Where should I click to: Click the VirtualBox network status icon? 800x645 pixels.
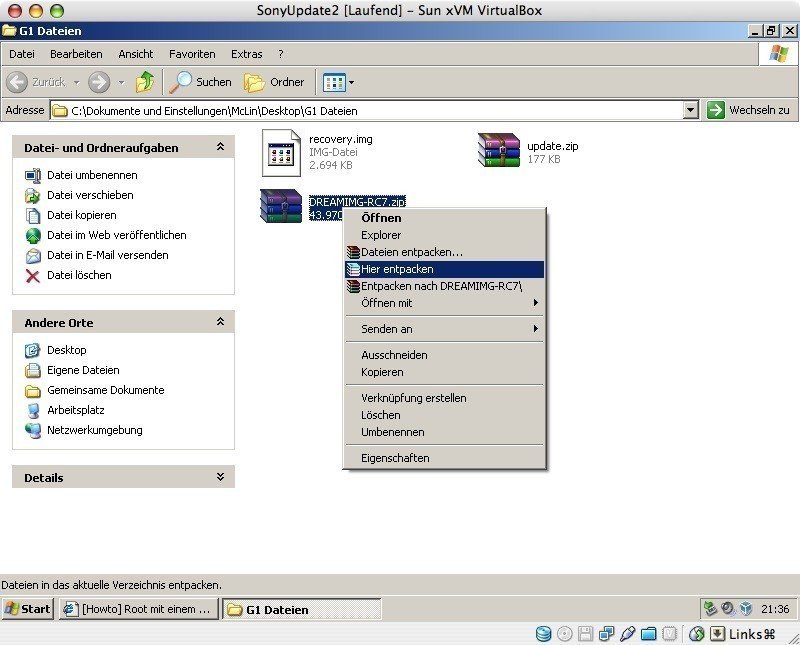pyautogui.click(x=606, y=634)
